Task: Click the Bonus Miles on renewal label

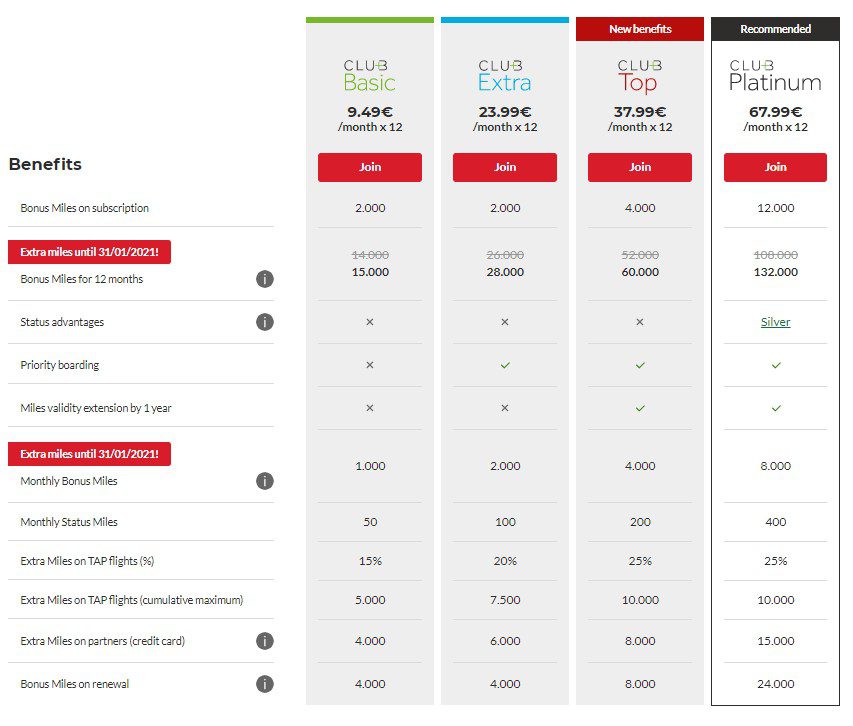Action: (75, 684)
